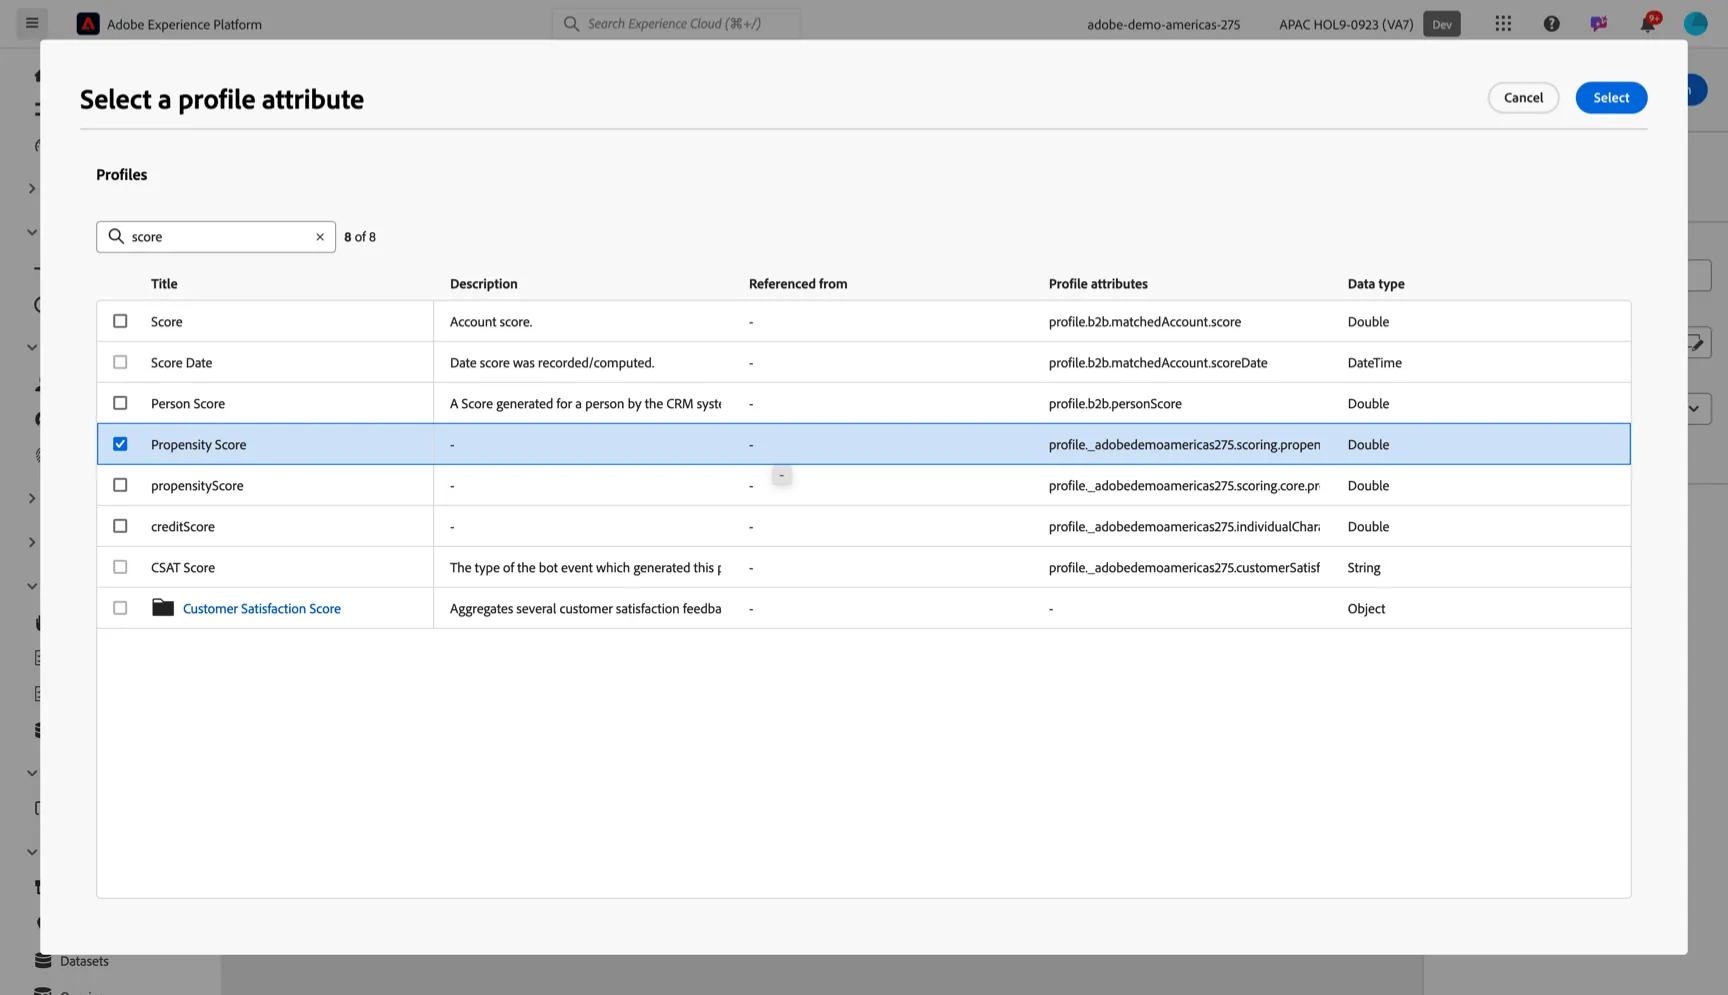
Task: Click the Description column header
Action: (484, 284)
